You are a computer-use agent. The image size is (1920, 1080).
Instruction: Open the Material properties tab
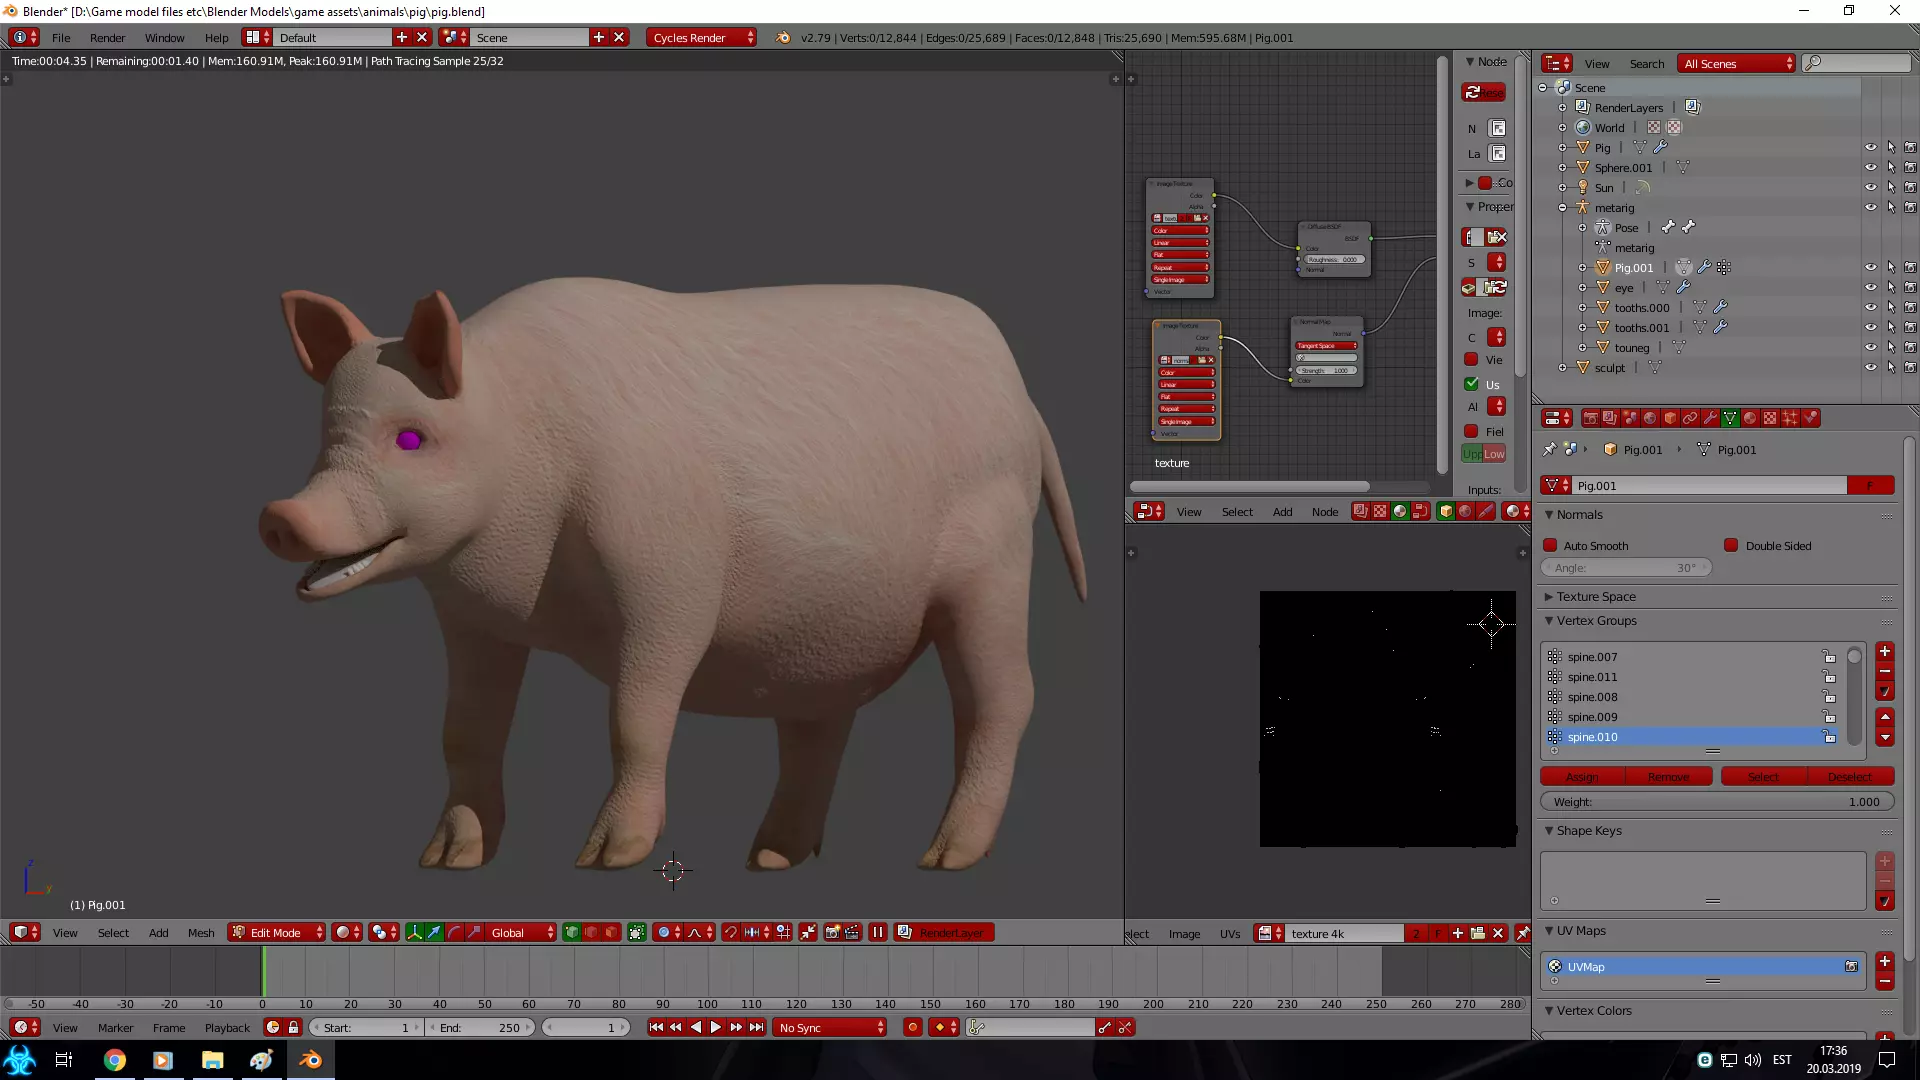pyautogui.click(x=1750, y=418)
